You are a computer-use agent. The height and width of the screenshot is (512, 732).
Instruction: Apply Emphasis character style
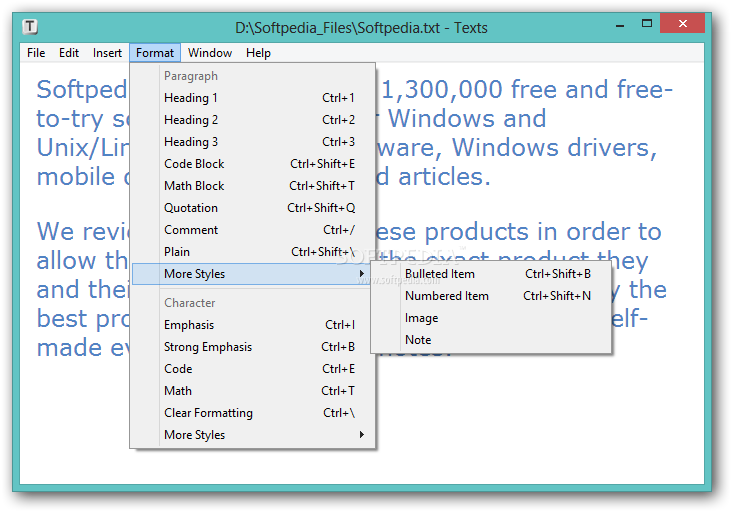point(253,325)
